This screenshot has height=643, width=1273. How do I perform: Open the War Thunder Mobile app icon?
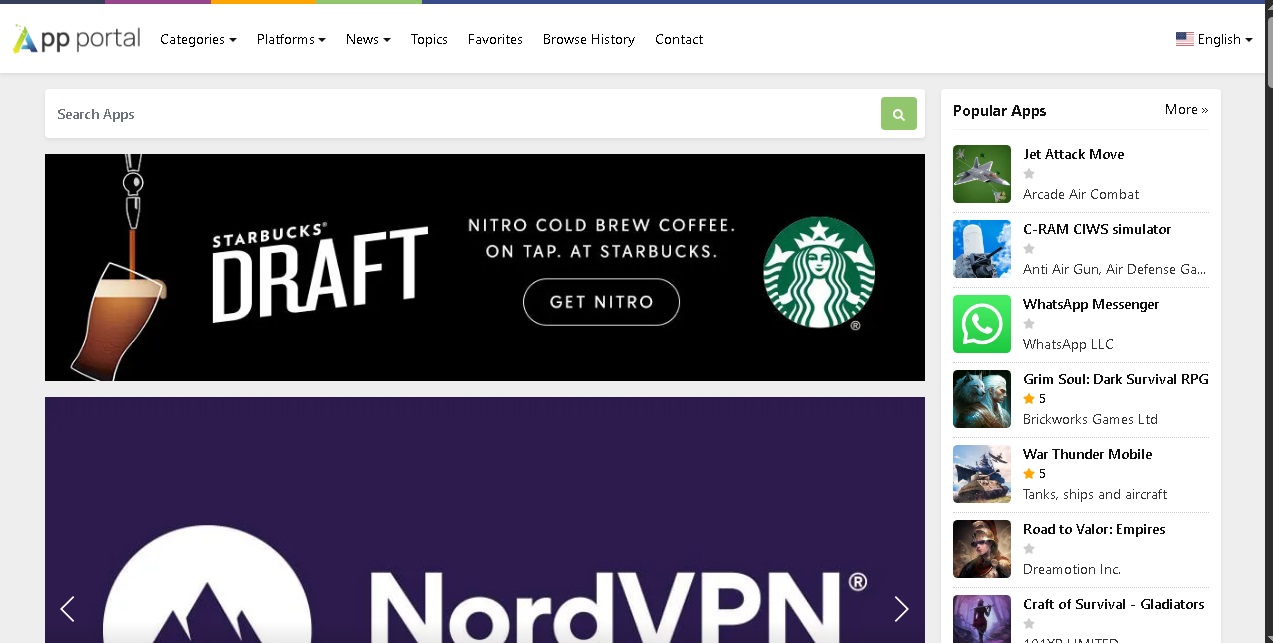(x=982, y=474)
